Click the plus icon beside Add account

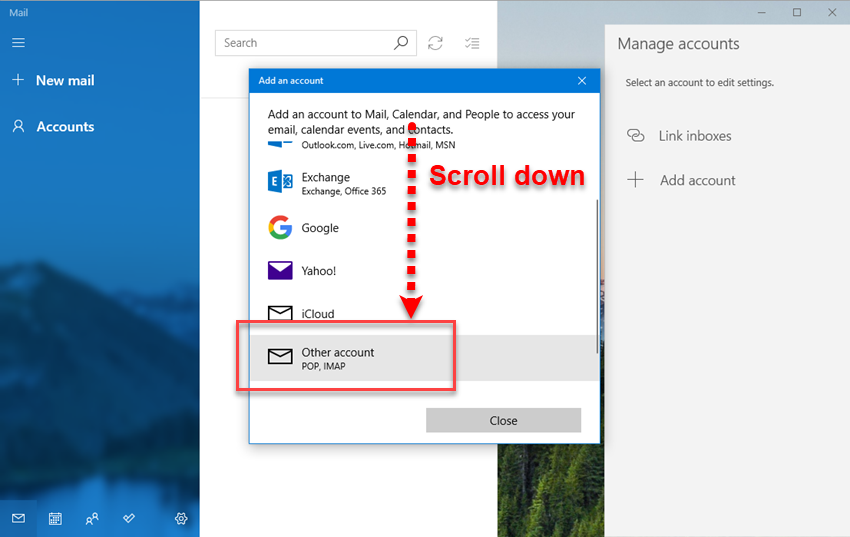click(x=635, y=179)
